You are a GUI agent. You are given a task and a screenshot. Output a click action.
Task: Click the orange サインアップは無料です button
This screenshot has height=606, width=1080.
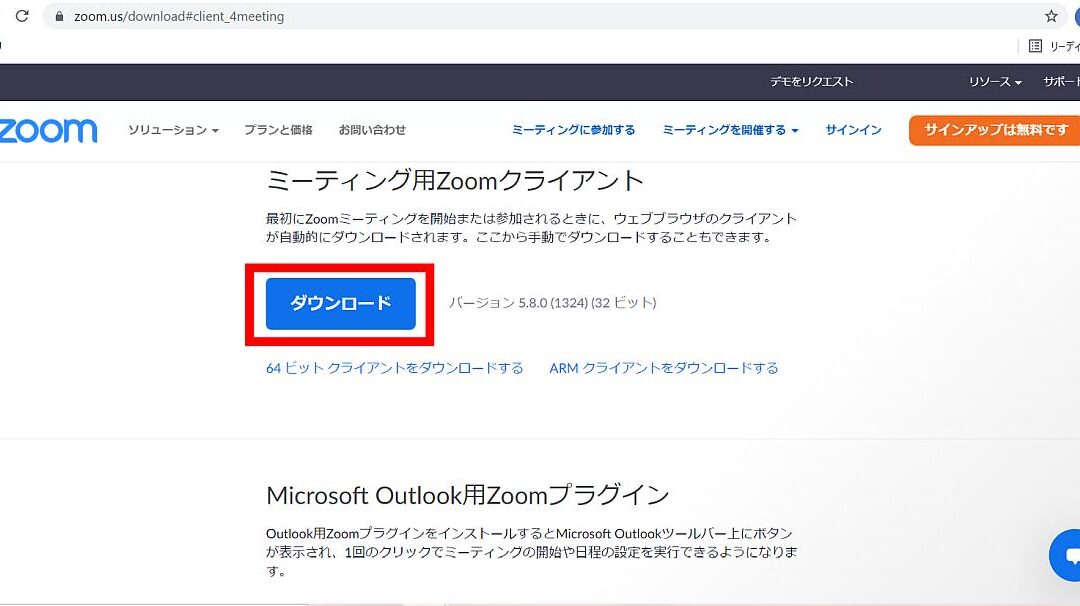point(995,130)
